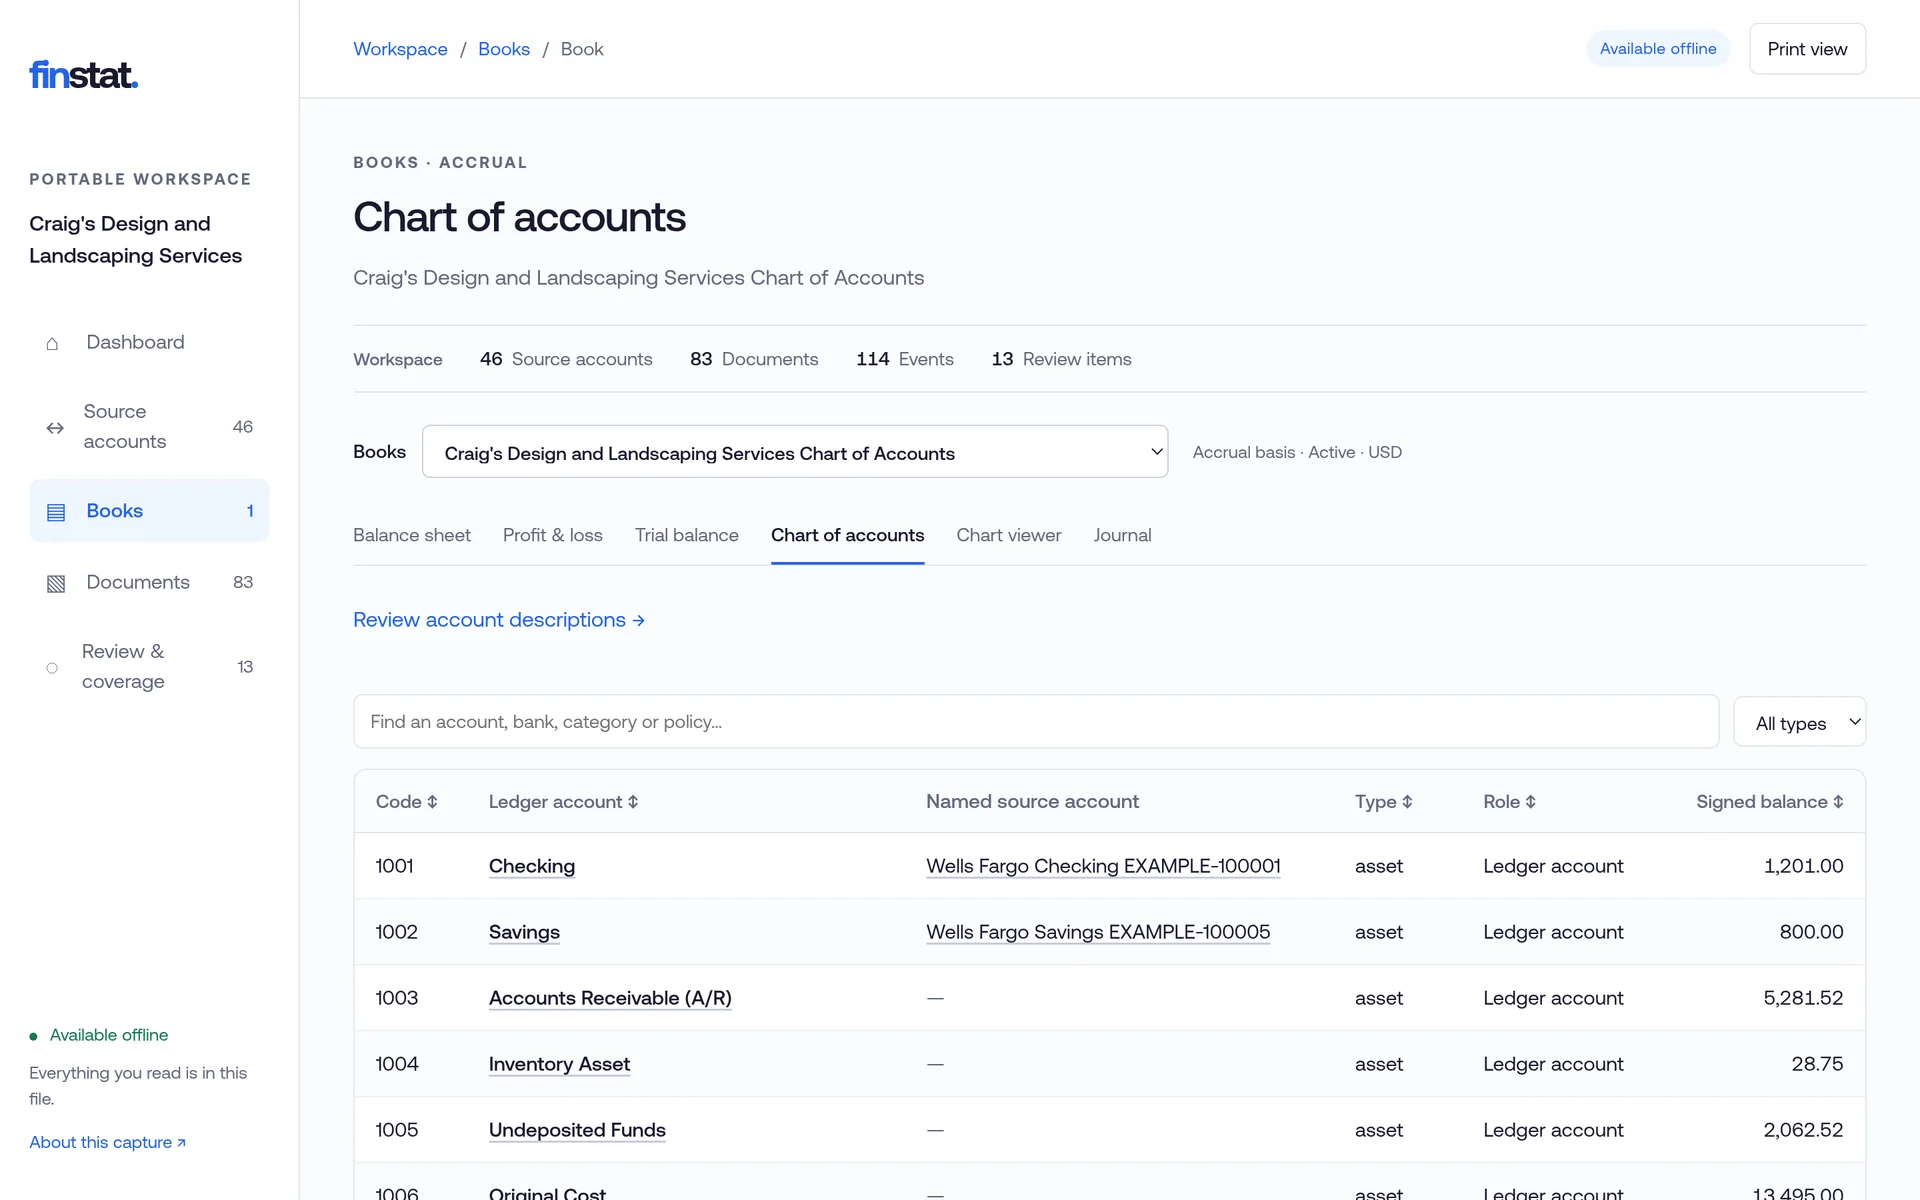The height and width of the screenshot is (1200, 1920).
Task: Sort by Type column arrows
Action: [1407, 802]
